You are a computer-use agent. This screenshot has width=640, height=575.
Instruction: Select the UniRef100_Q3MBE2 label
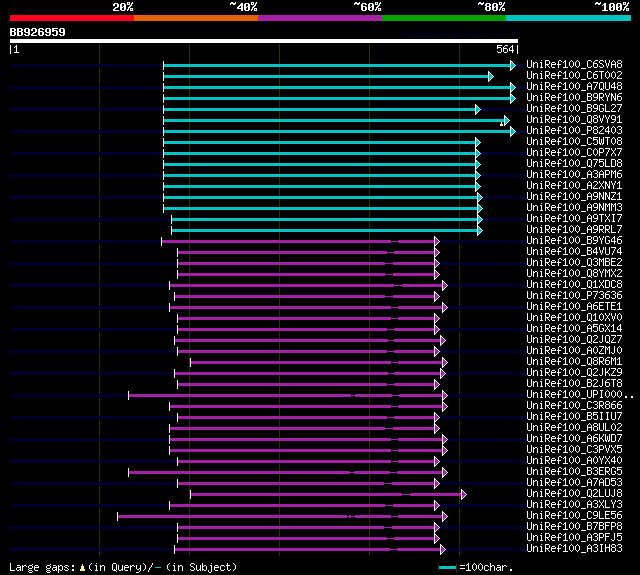pos(574,263)
